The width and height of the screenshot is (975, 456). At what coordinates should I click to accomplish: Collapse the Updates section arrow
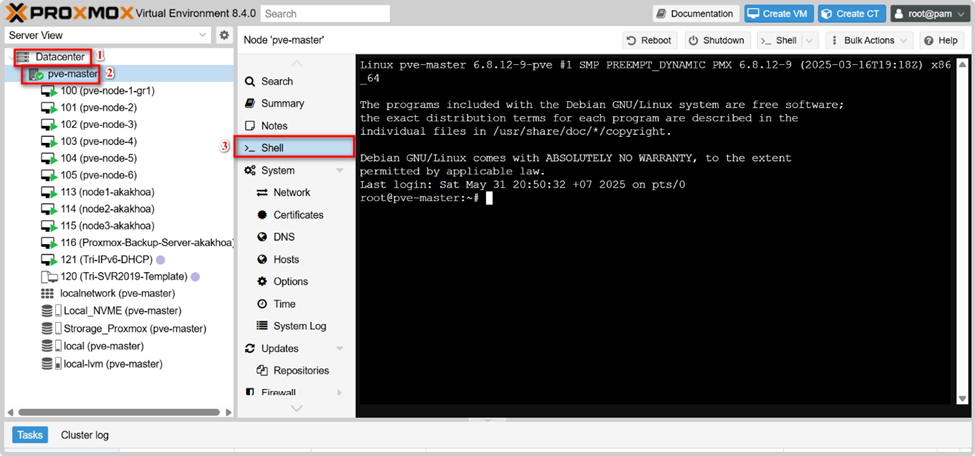click(340, 349)
